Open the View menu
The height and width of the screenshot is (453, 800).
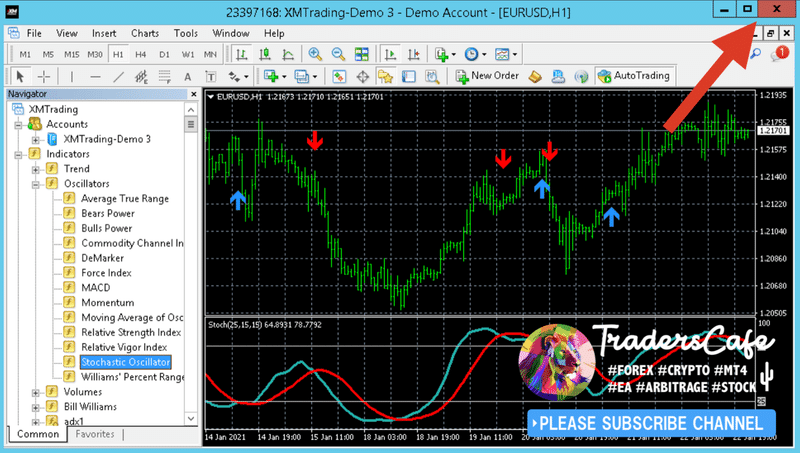click(x=67, y=34)
